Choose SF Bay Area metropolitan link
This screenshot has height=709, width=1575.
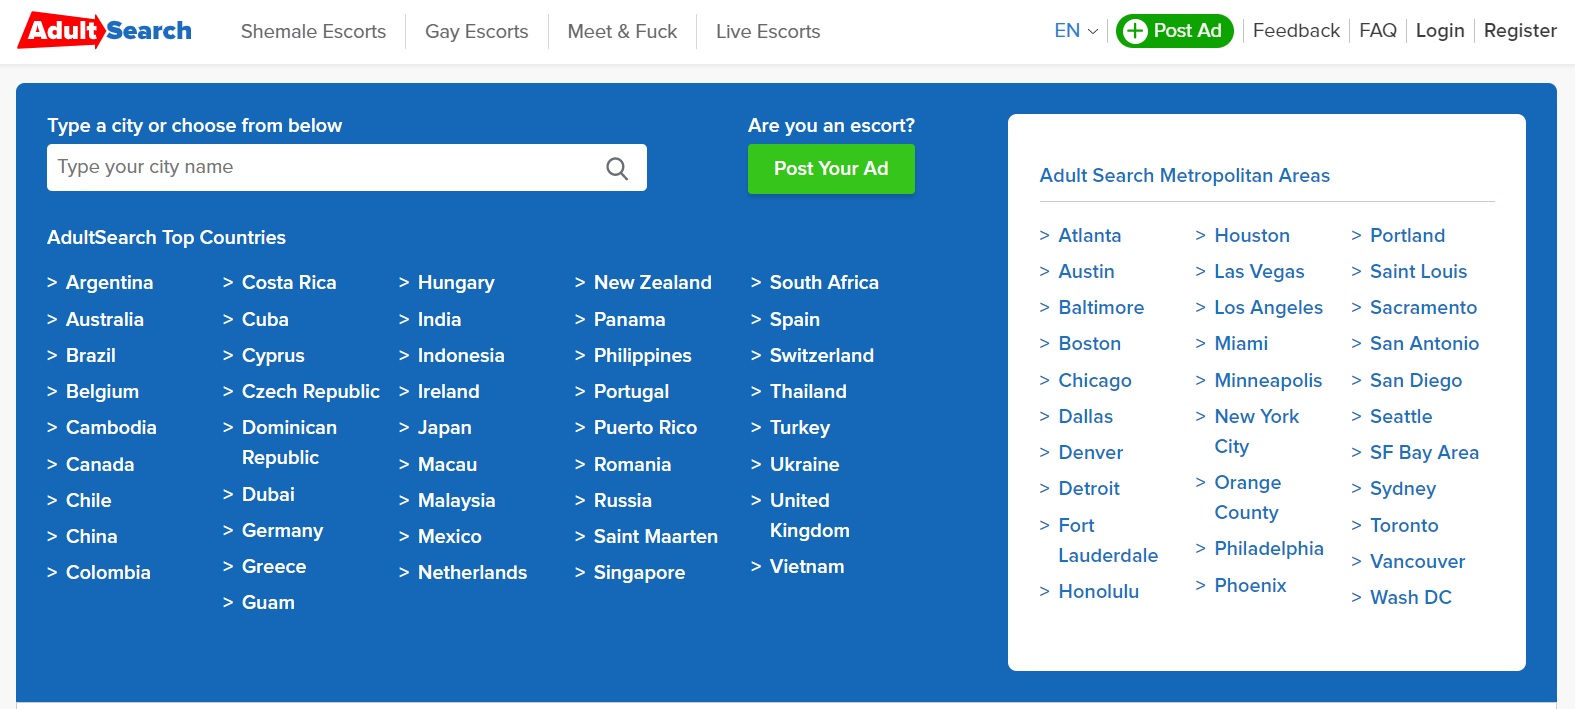point(1424,452)
